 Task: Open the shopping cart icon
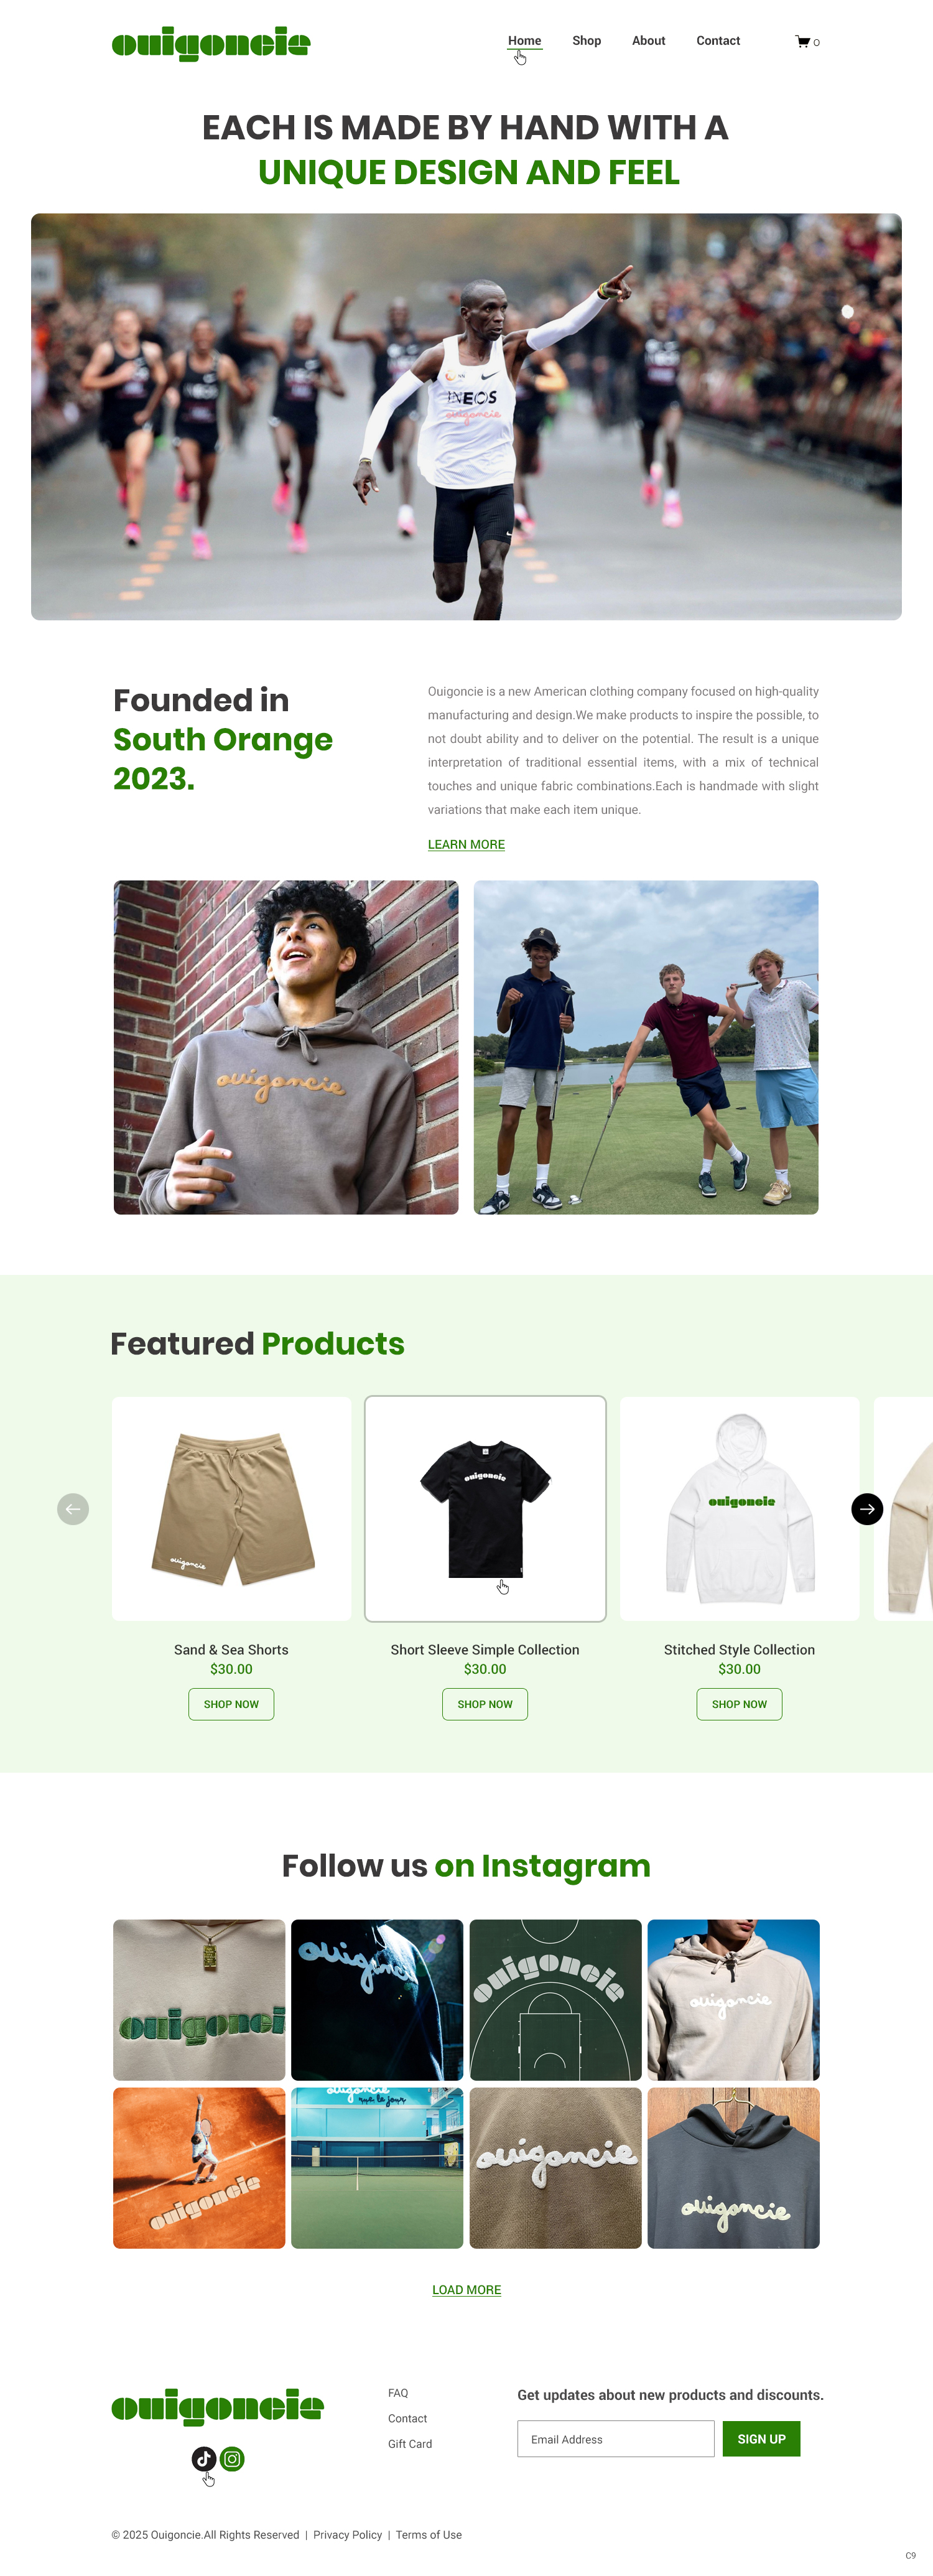click(802, 42)
